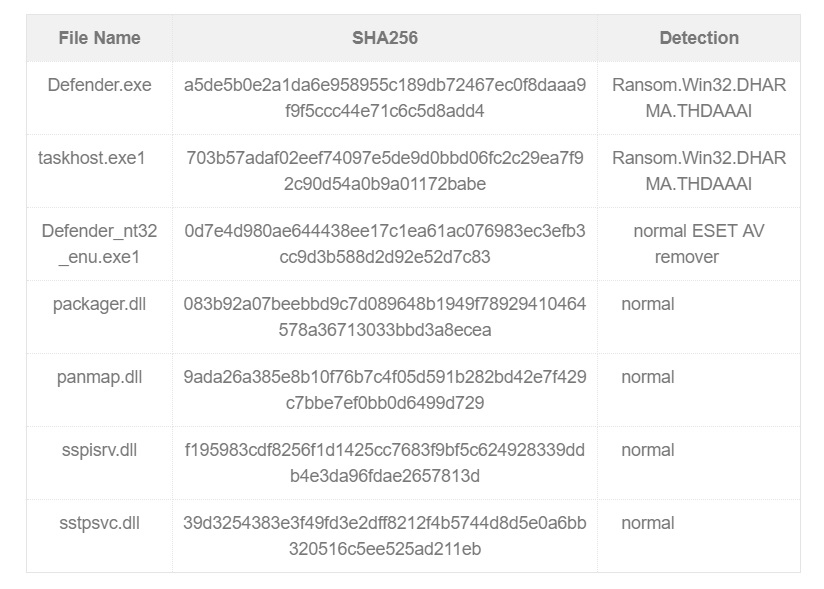824x589 pixels.
Task: Click the SHA256 column header
Action: click(385, 38)
